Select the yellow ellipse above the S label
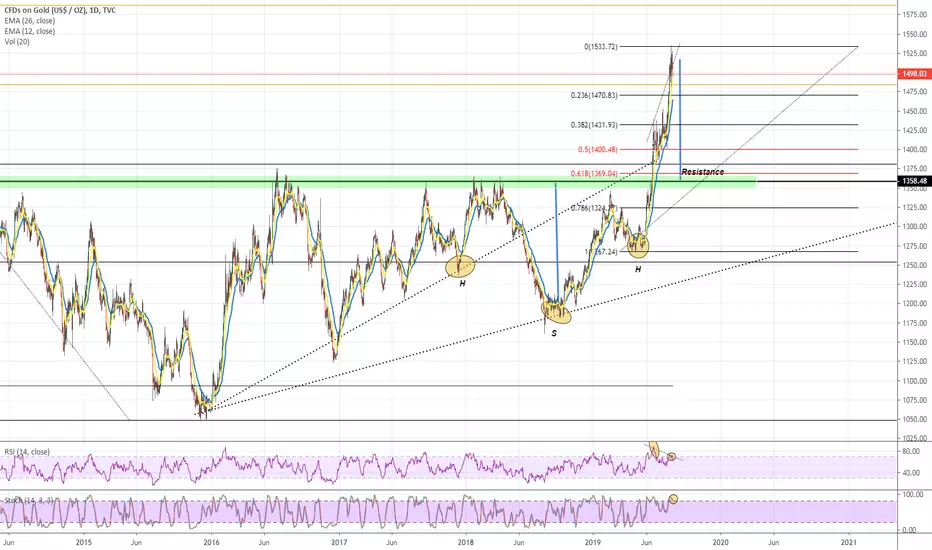Screen dimensions: 932x550 click(x=556, y=311)
